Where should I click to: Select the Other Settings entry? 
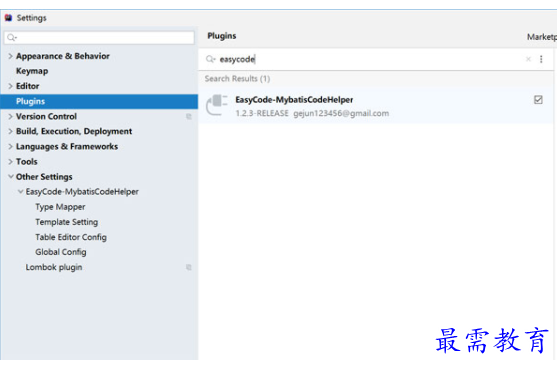pos(44,177)
